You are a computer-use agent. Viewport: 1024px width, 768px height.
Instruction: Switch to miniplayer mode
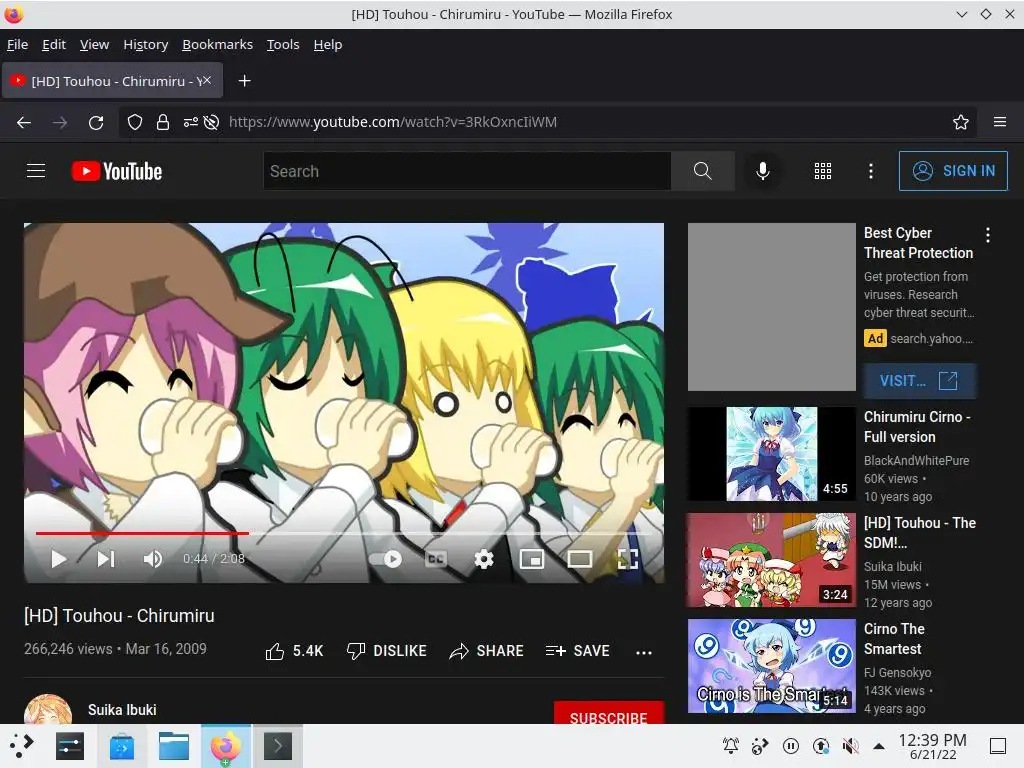pos(532,559)
